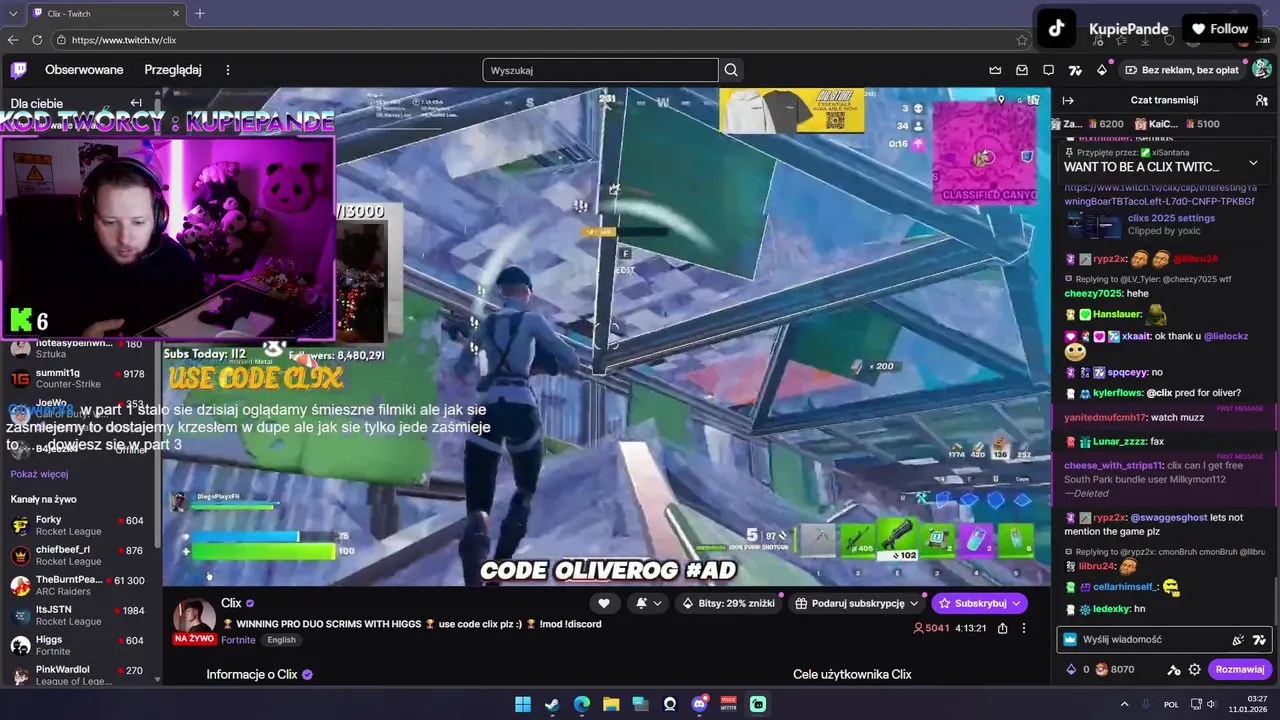Screen dimensions: 1280x720
Task: Click the search magnifier button
Action: [x=731, y=70]
